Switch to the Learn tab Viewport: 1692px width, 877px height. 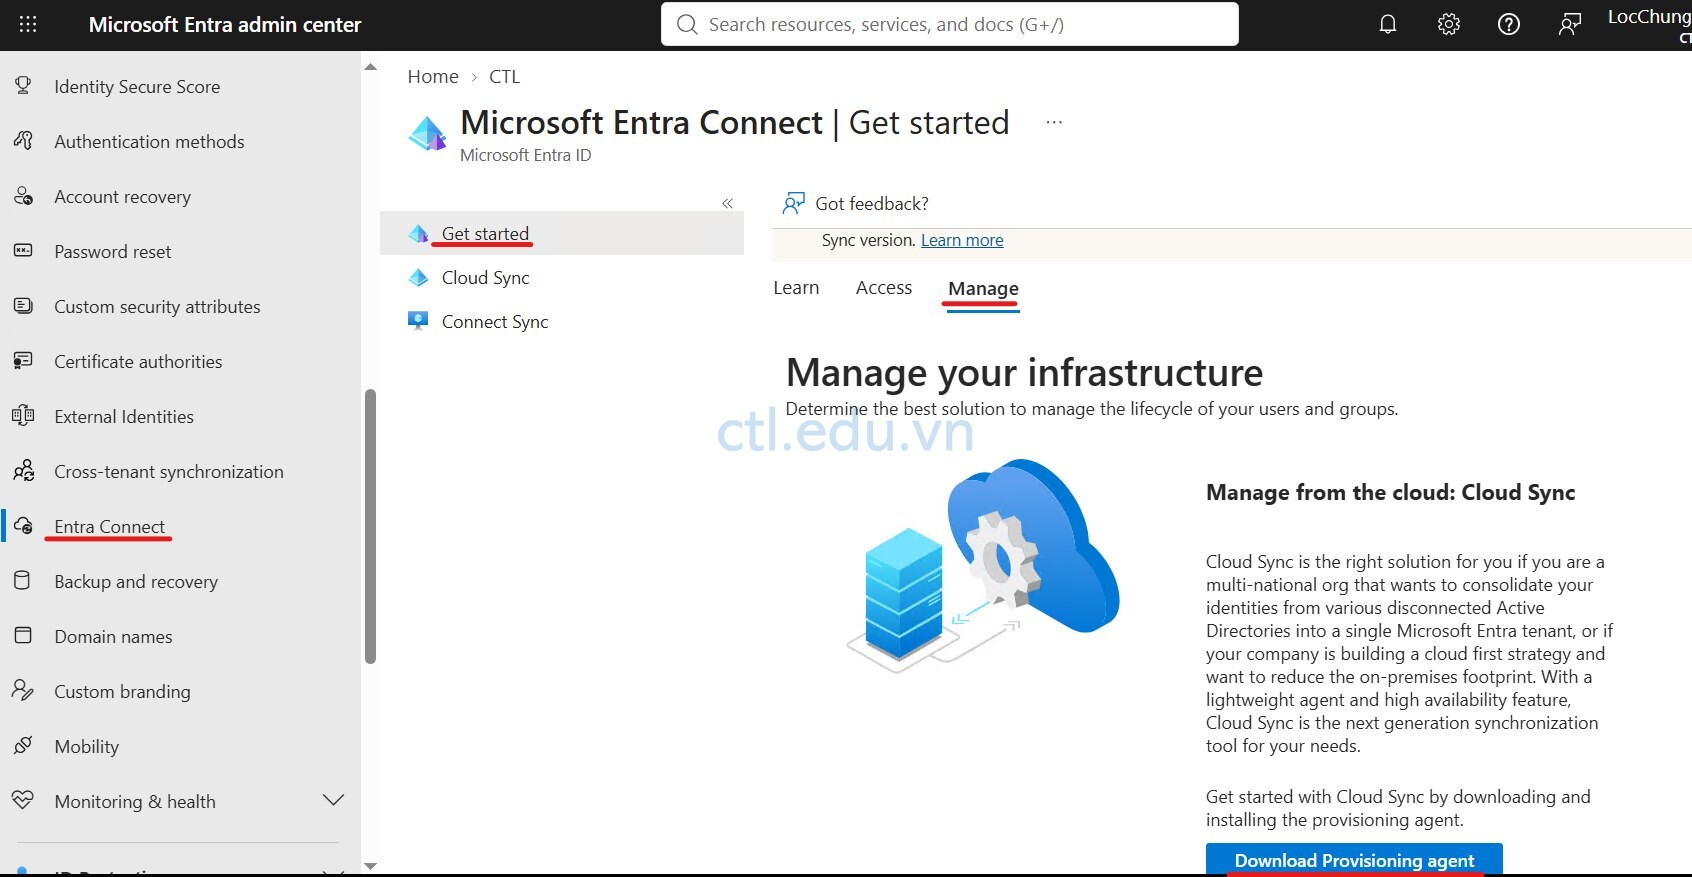[796, 288]
